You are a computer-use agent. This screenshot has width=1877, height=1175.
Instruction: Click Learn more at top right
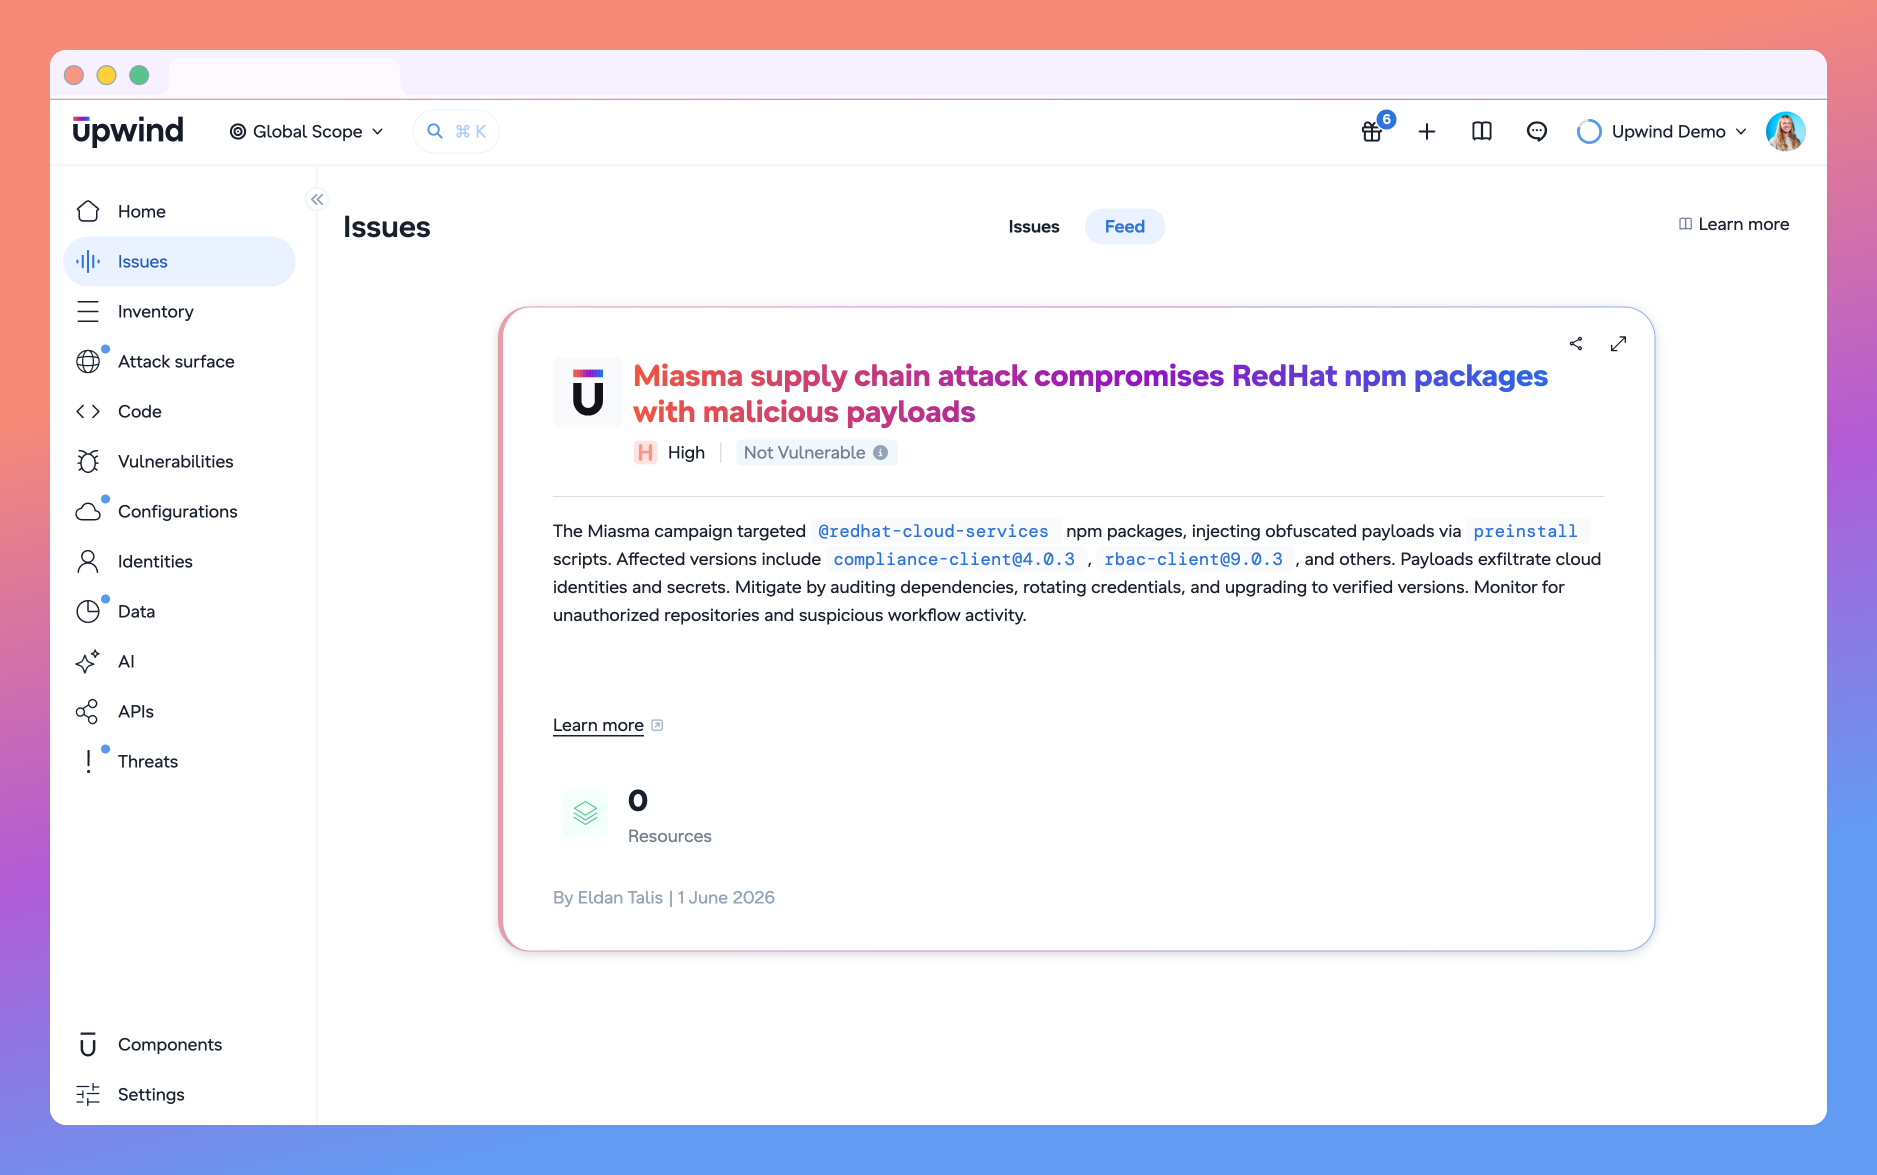pyautogui.click(x=1734, y=224)
